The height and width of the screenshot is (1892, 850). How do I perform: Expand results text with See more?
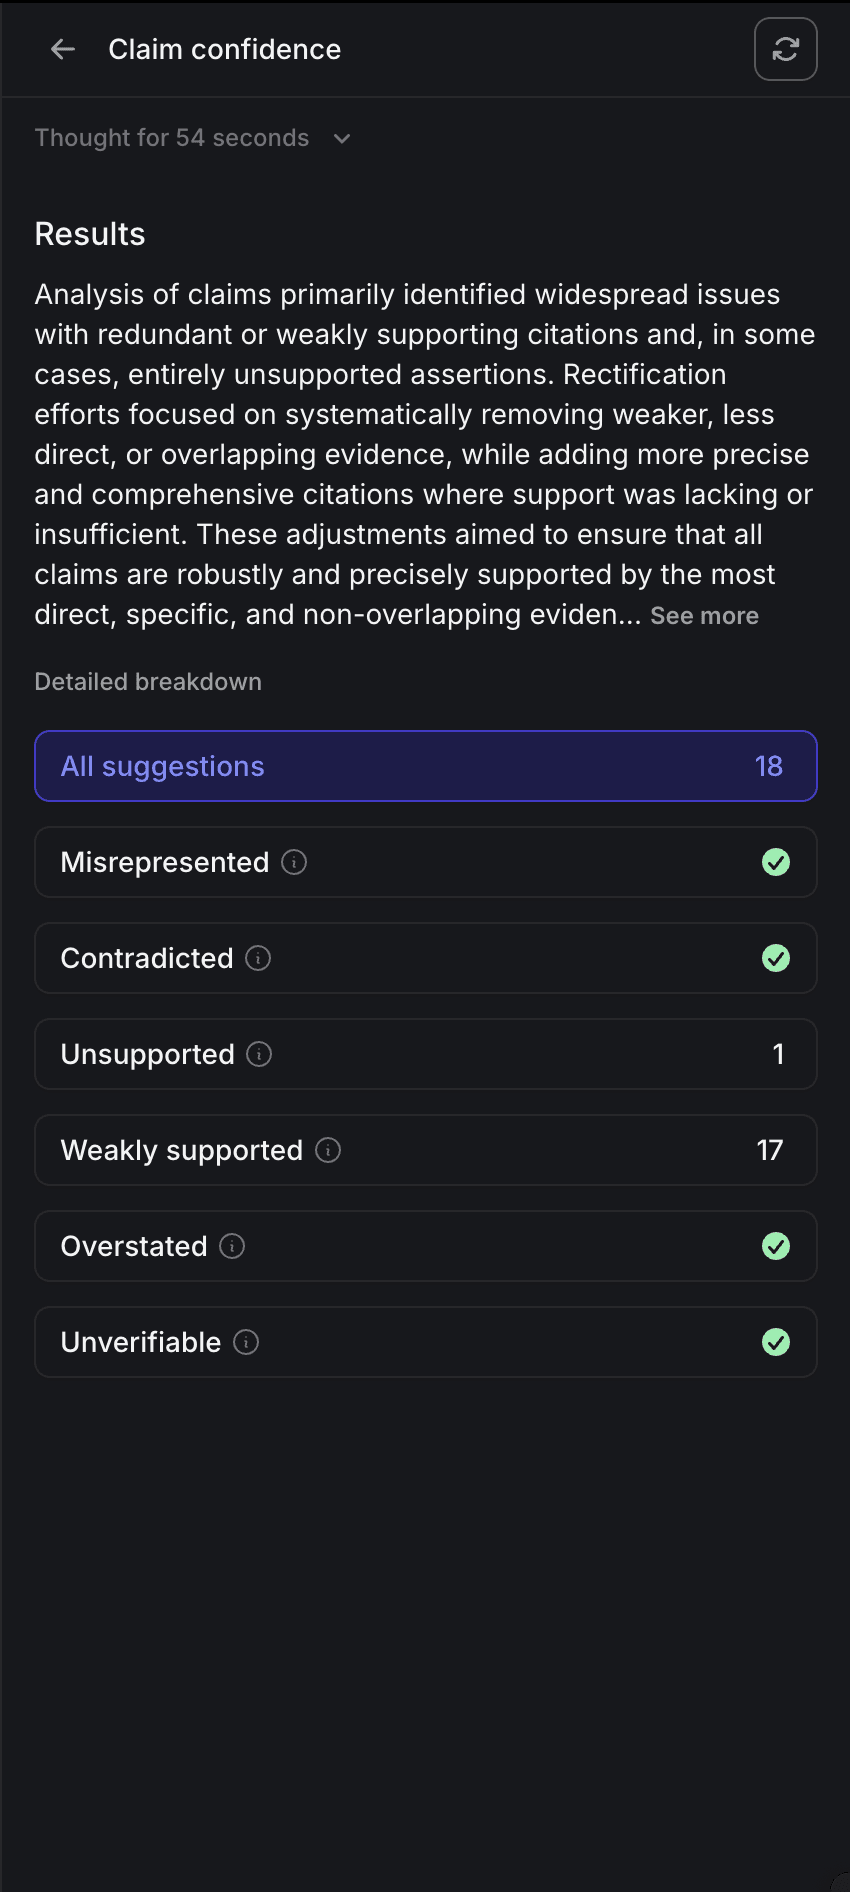click(704, 616)
